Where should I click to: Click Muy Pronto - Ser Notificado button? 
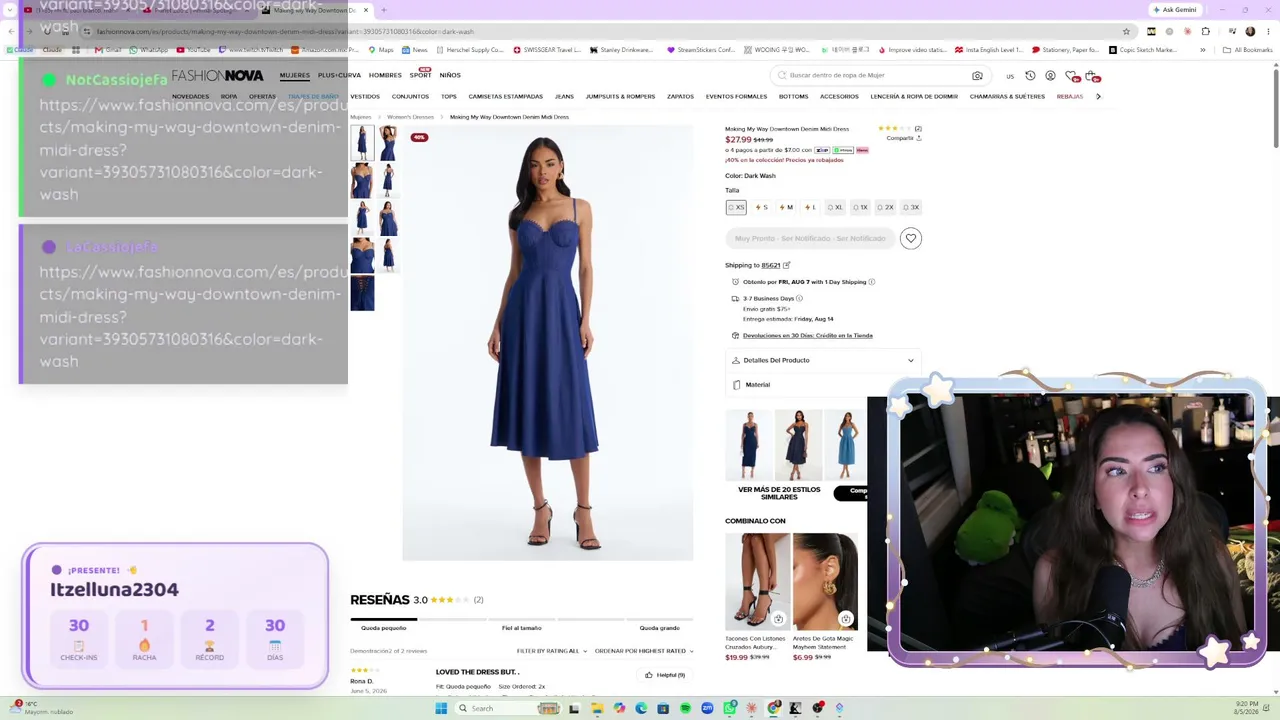(810, 238)
